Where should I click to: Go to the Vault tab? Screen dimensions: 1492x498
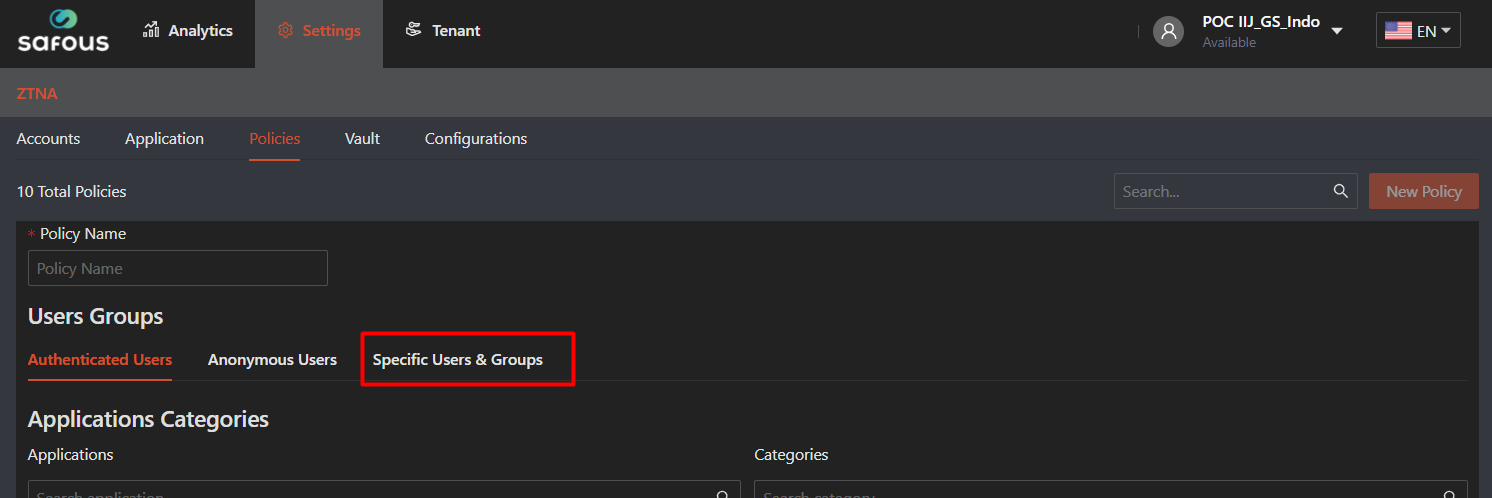point(362,139)
